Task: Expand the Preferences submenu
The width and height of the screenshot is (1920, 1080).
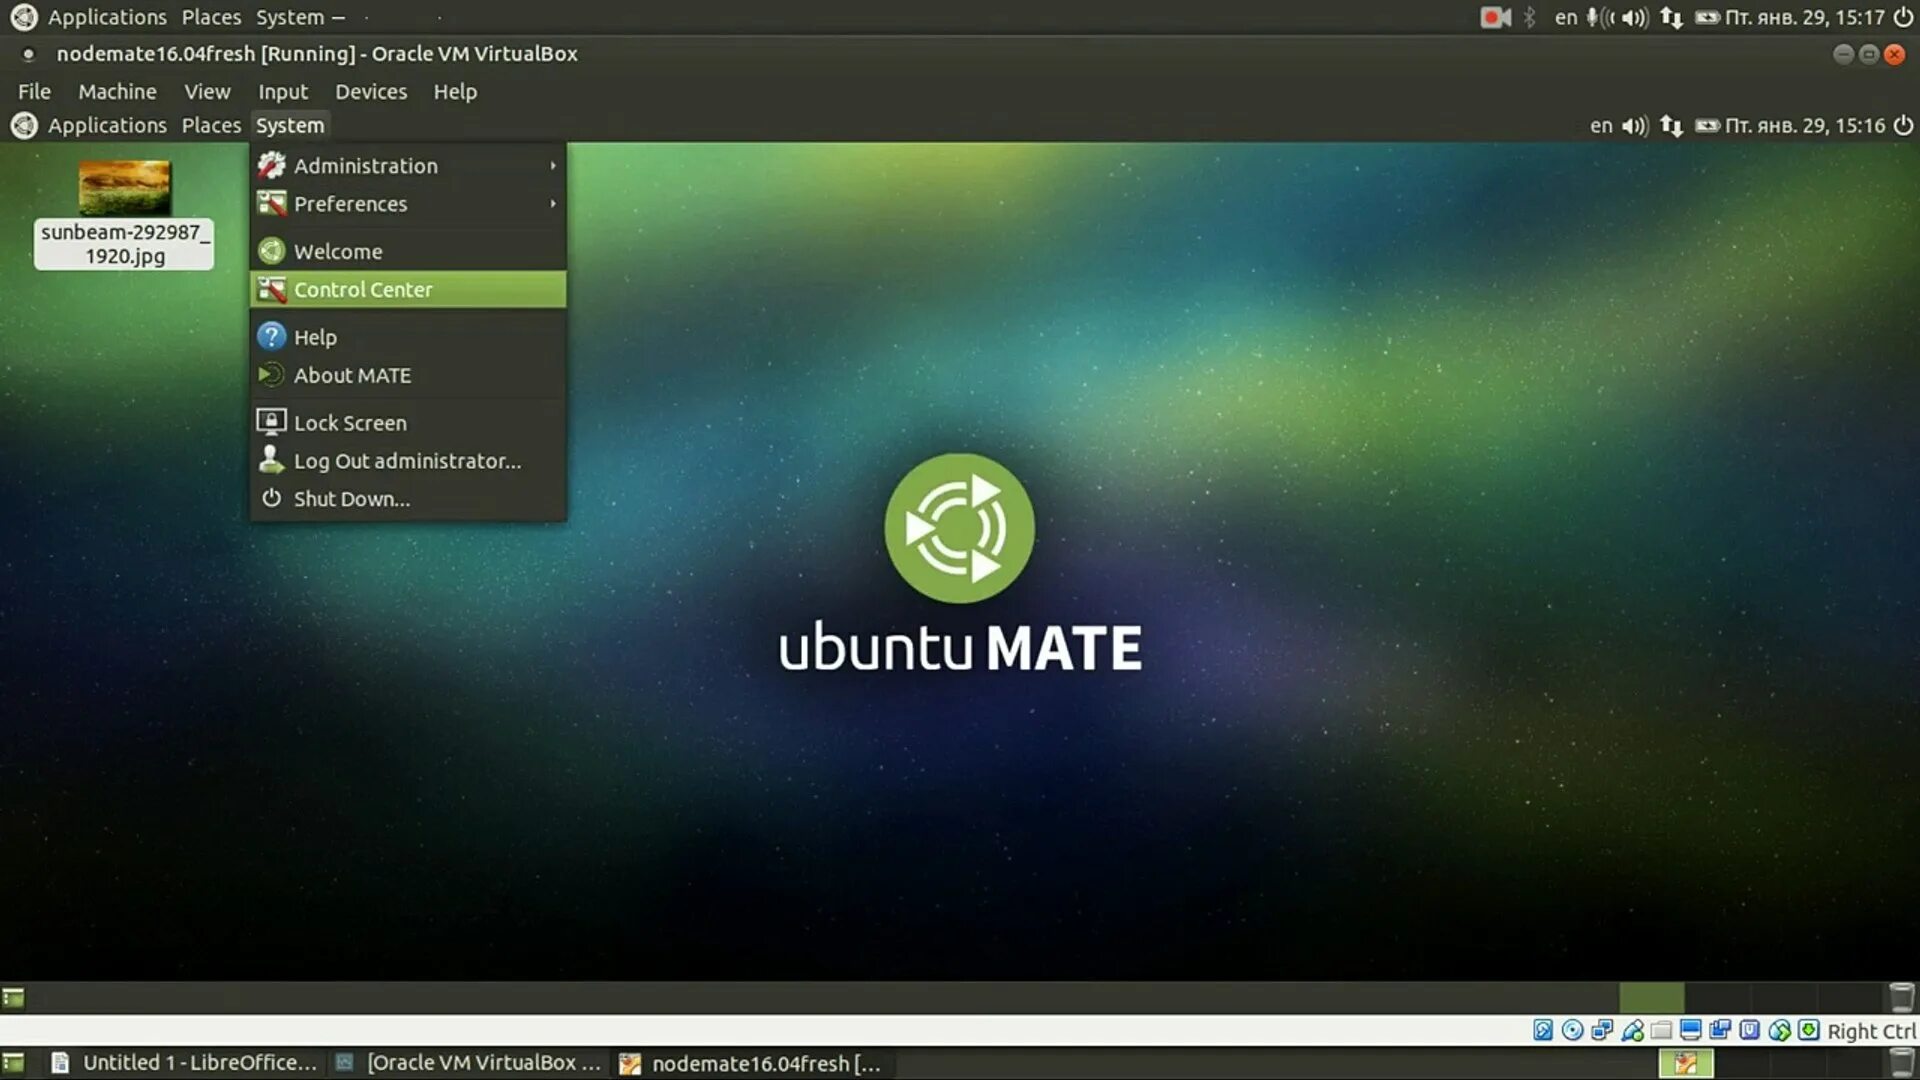Action: 351,203
